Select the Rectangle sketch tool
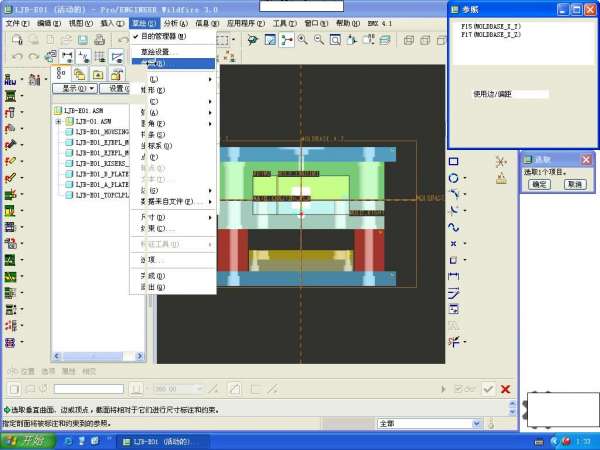600x450 pixels. coord(453,161)
